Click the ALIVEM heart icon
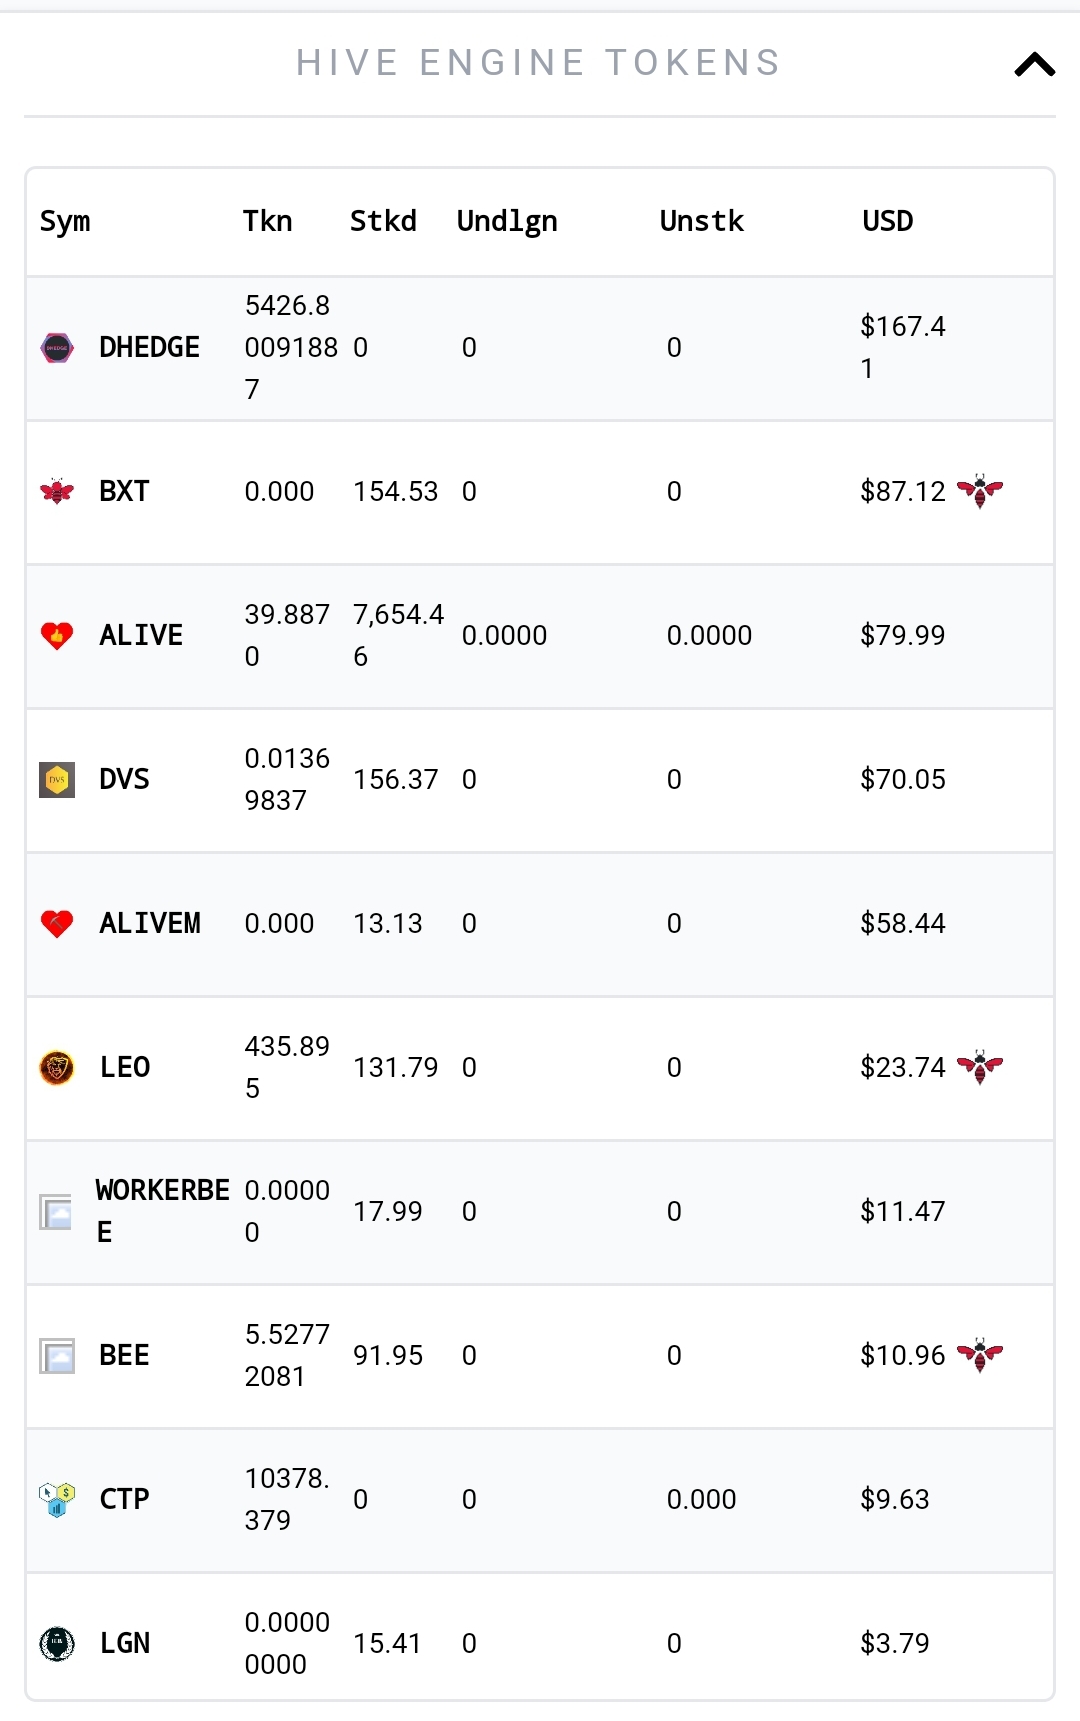 57,924
